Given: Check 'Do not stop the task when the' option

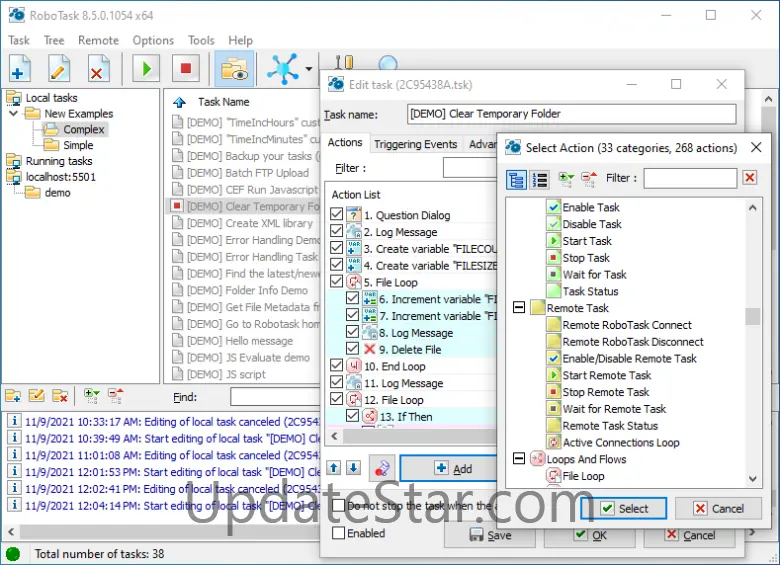Looking at the screenshot, I should [339, 505].
